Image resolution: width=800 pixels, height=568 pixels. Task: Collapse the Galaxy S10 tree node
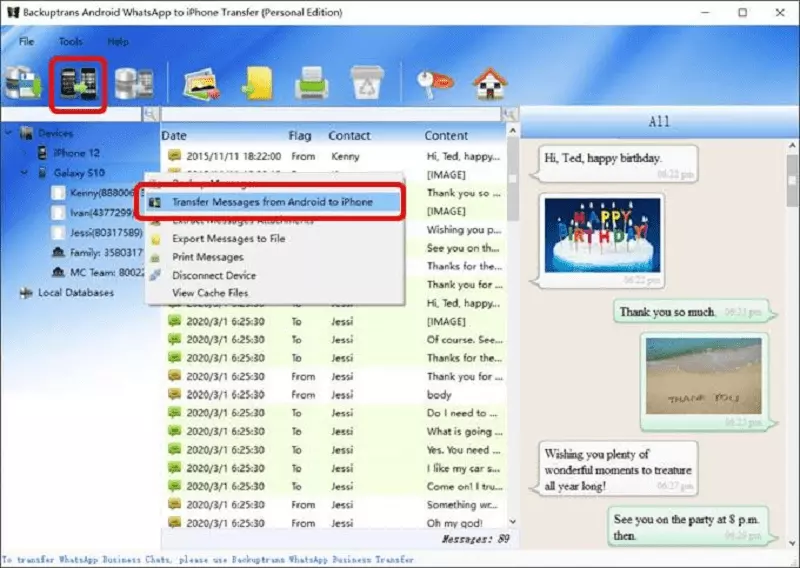point(24,173)
